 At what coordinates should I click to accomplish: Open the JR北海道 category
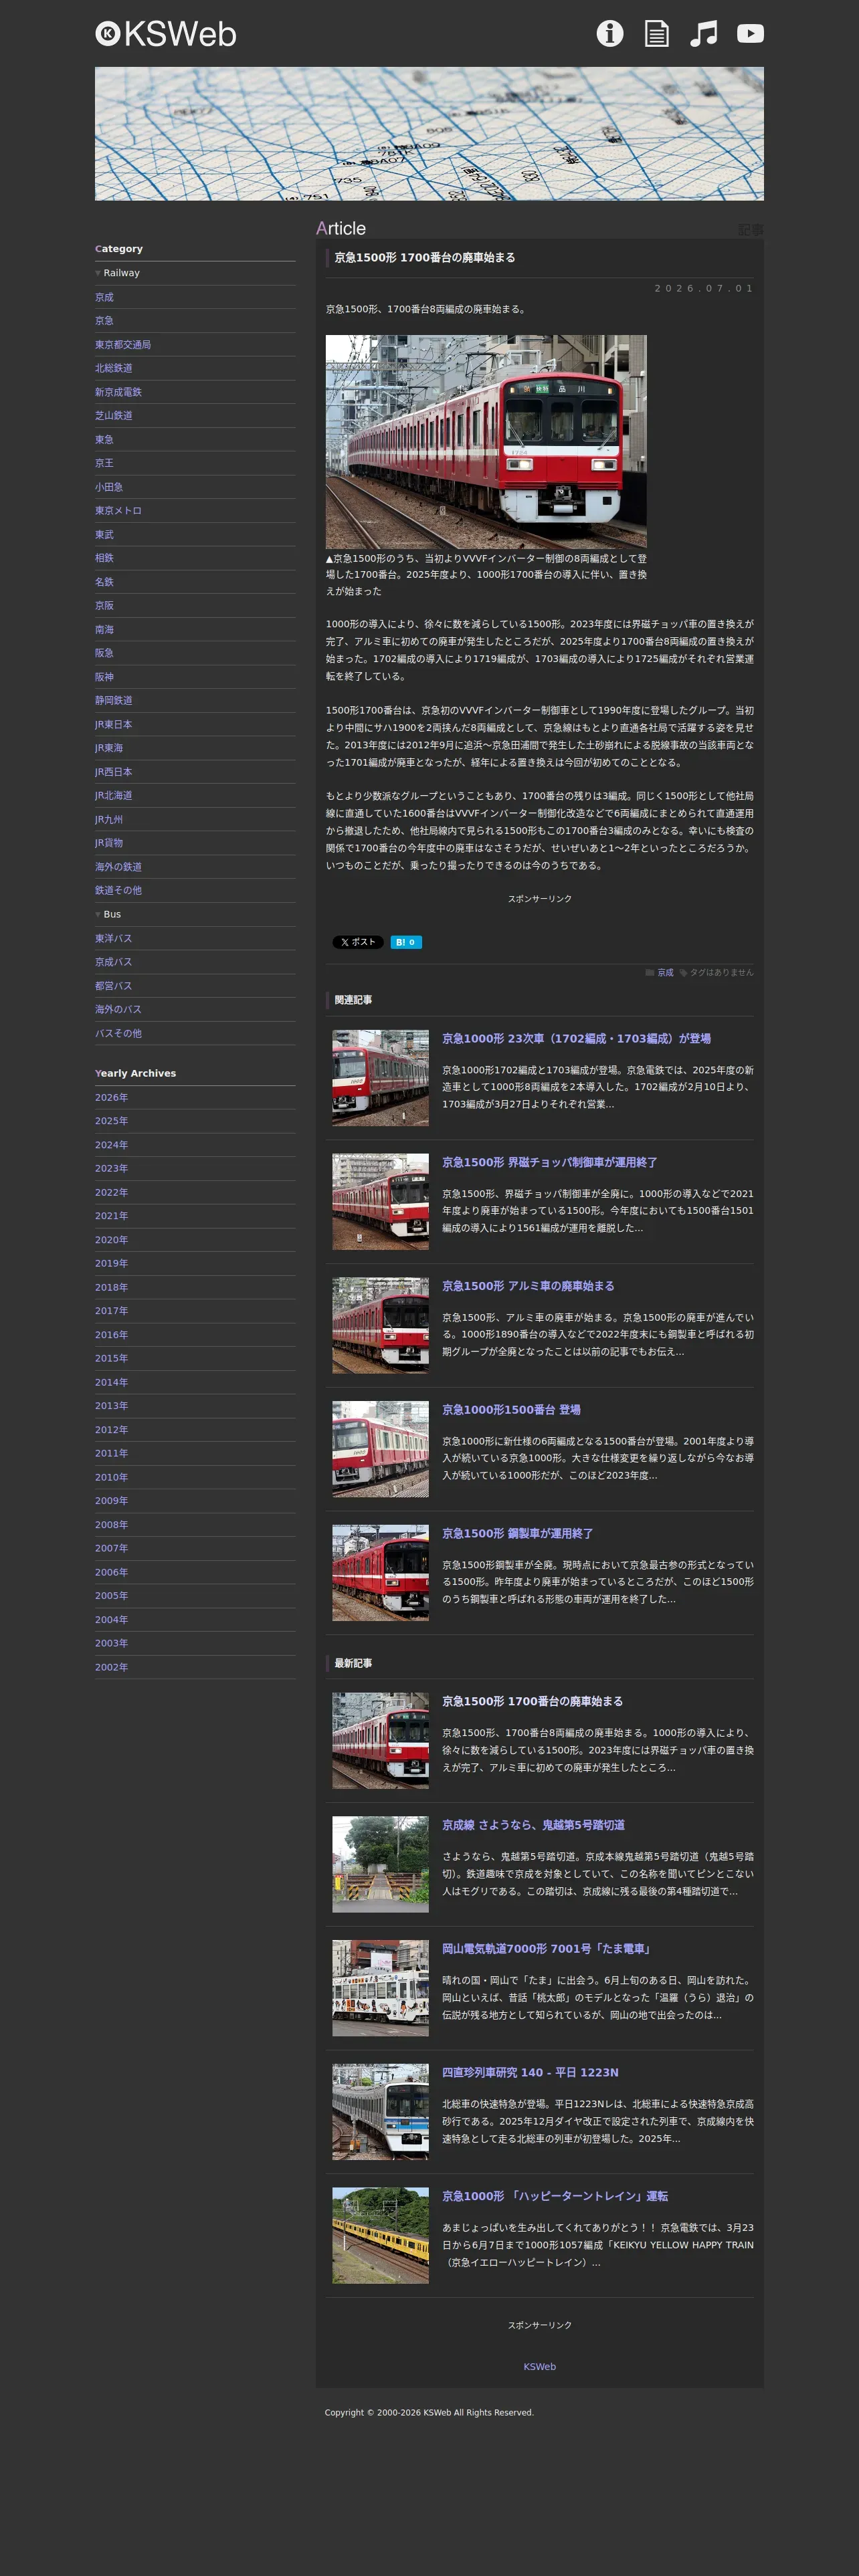114,796
